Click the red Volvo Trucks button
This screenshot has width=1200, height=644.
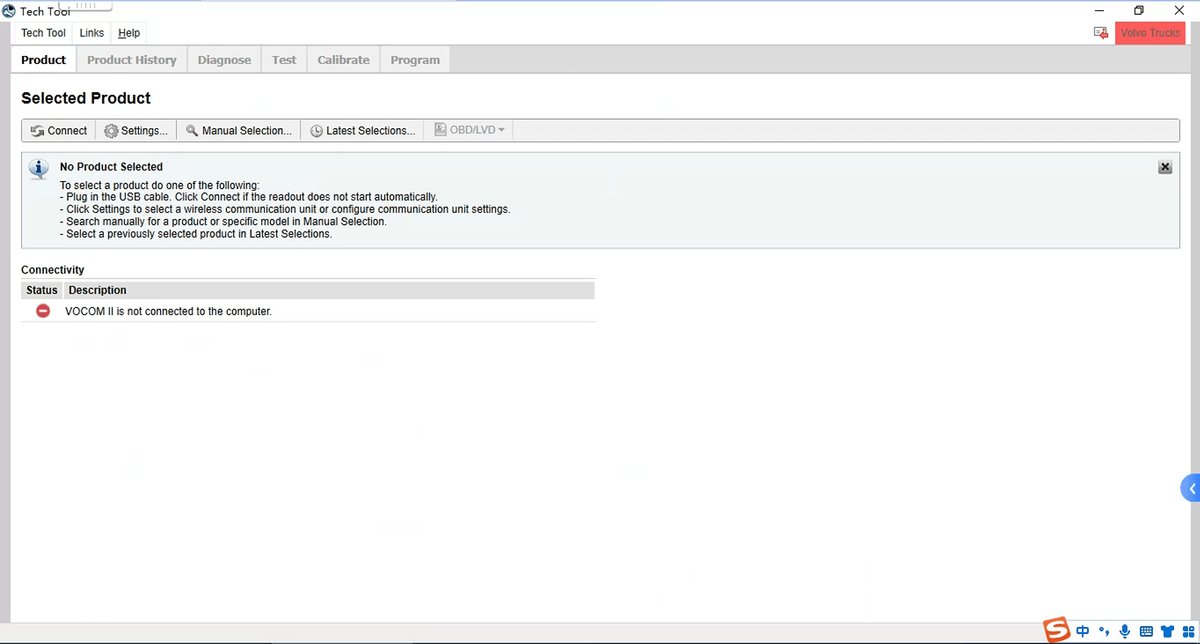(x=1150, y=33)
